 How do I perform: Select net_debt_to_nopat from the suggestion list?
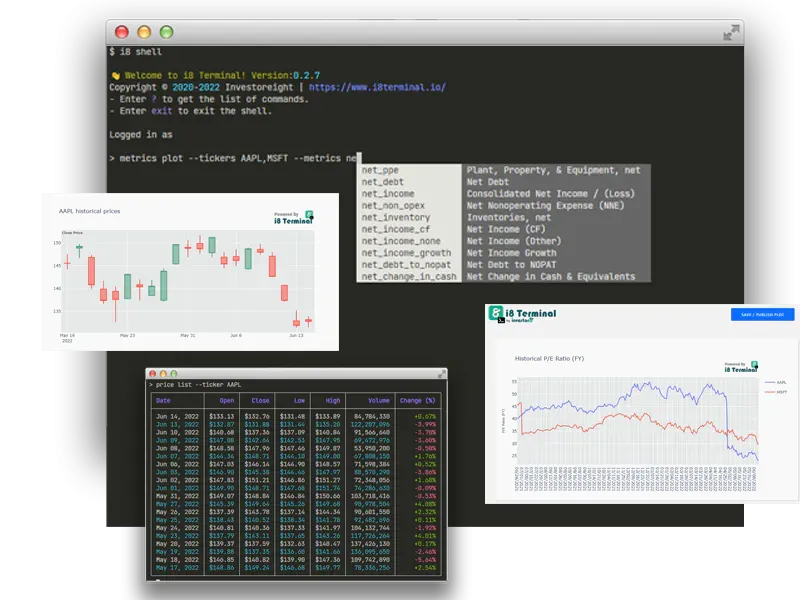pos(403,265)
